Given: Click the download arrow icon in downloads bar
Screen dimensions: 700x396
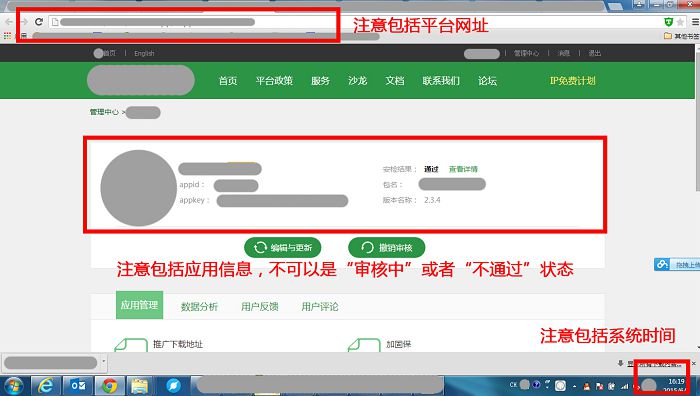Looking at the screenshot, I should (621, 363).
